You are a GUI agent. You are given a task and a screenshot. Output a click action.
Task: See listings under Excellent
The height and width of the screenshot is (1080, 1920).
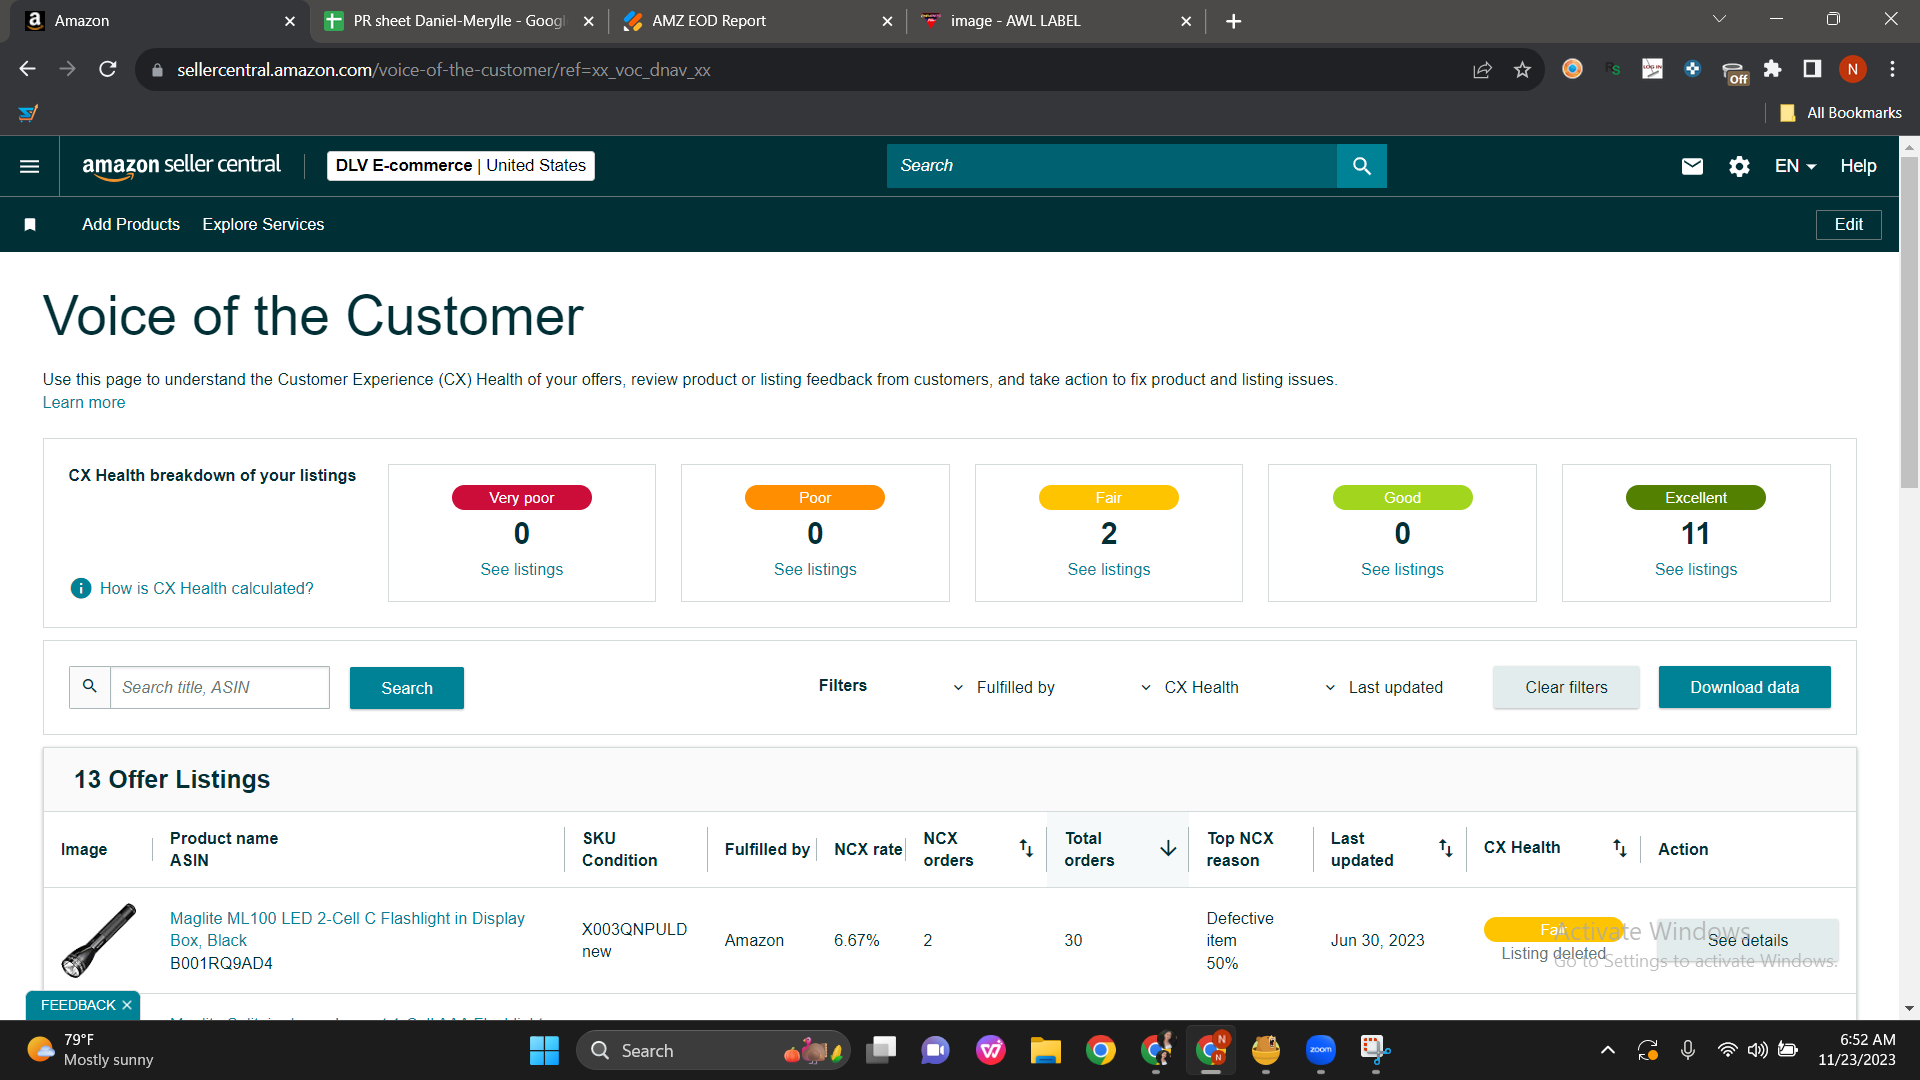1695,569
